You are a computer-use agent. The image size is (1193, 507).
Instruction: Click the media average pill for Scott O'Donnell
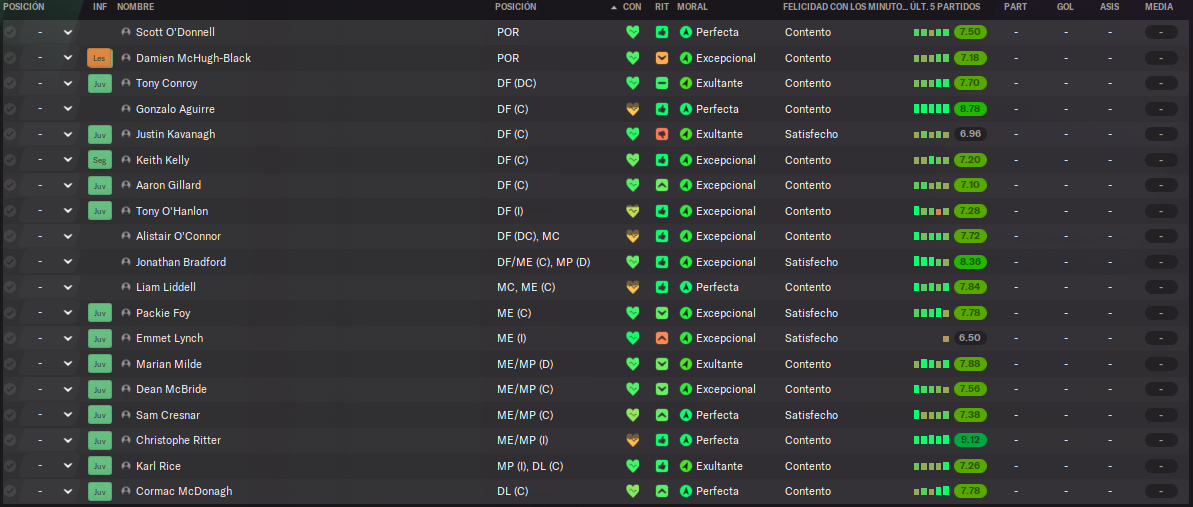(1161, 32)
